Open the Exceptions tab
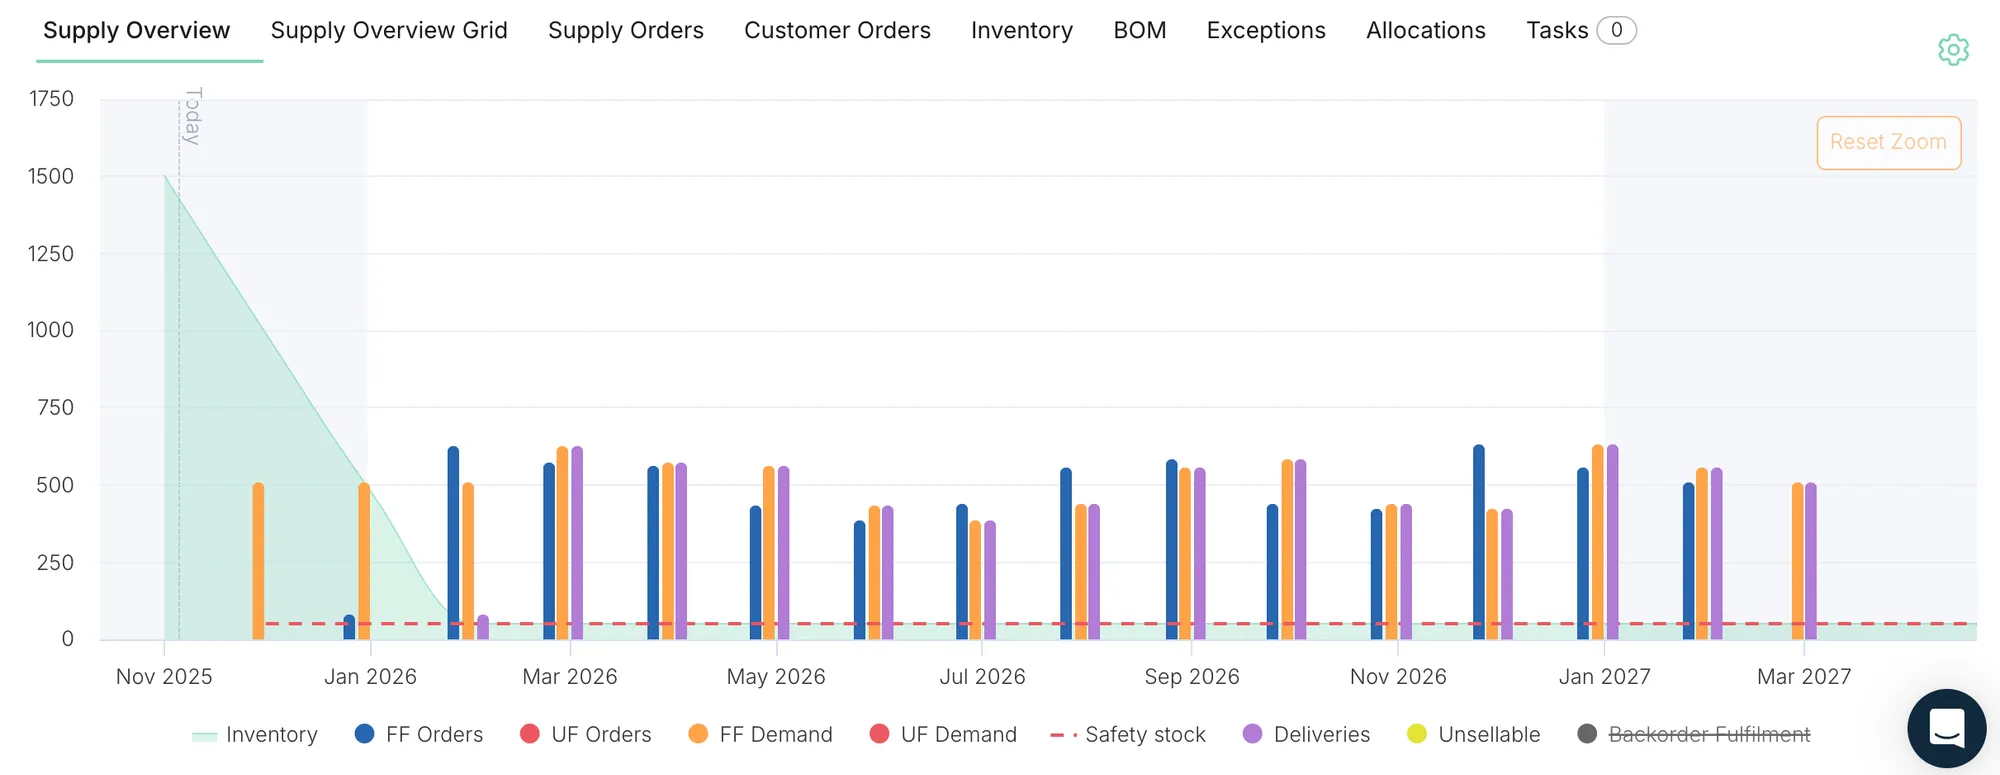 click(x=1266, y=31)
